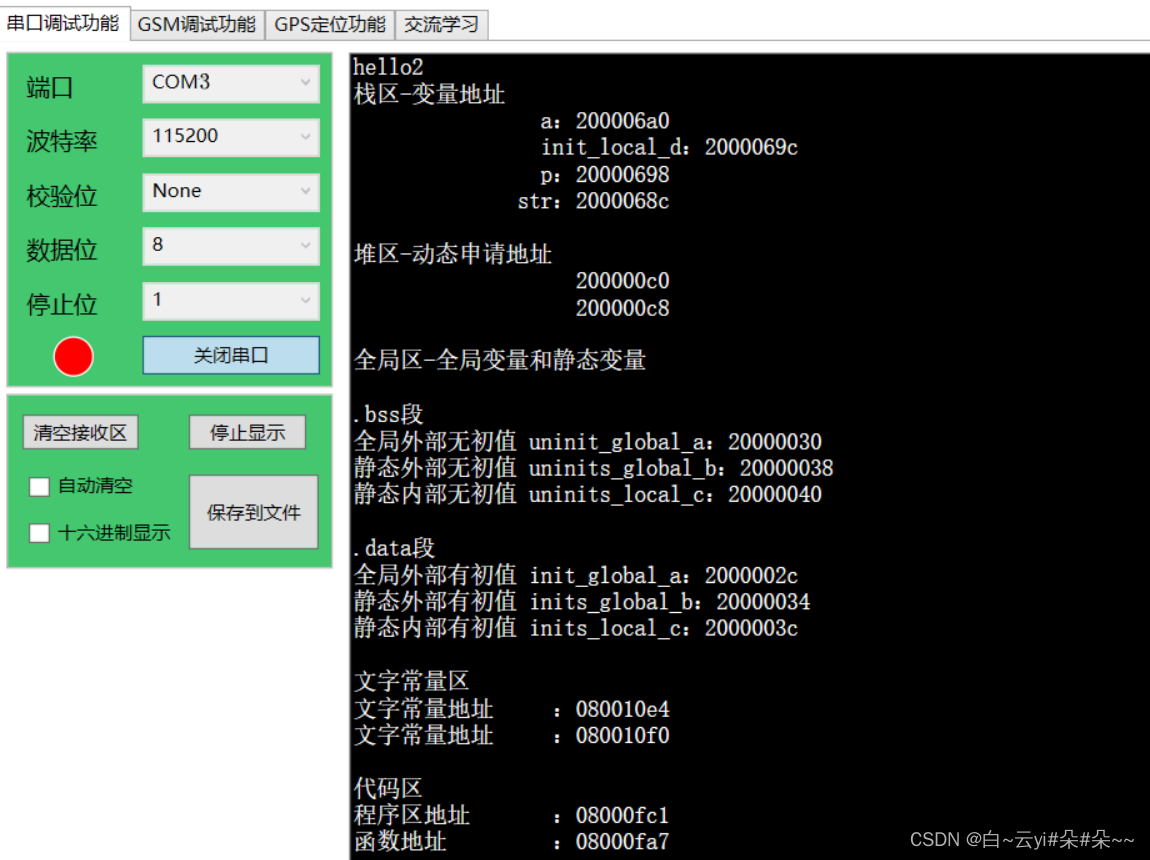Click the 文字常量地址 080010f0 line
1150x860 pixels.
[x=511, y=735]
